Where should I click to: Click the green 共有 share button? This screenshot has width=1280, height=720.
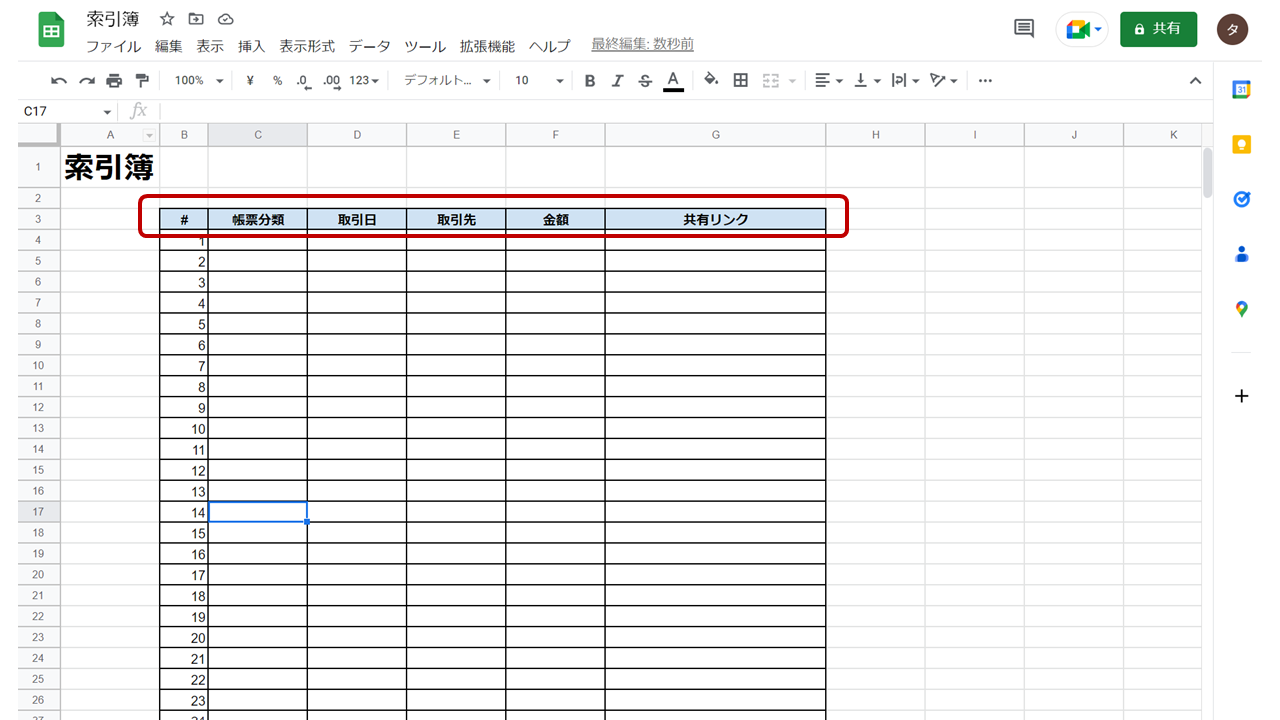pos(1158,29)
